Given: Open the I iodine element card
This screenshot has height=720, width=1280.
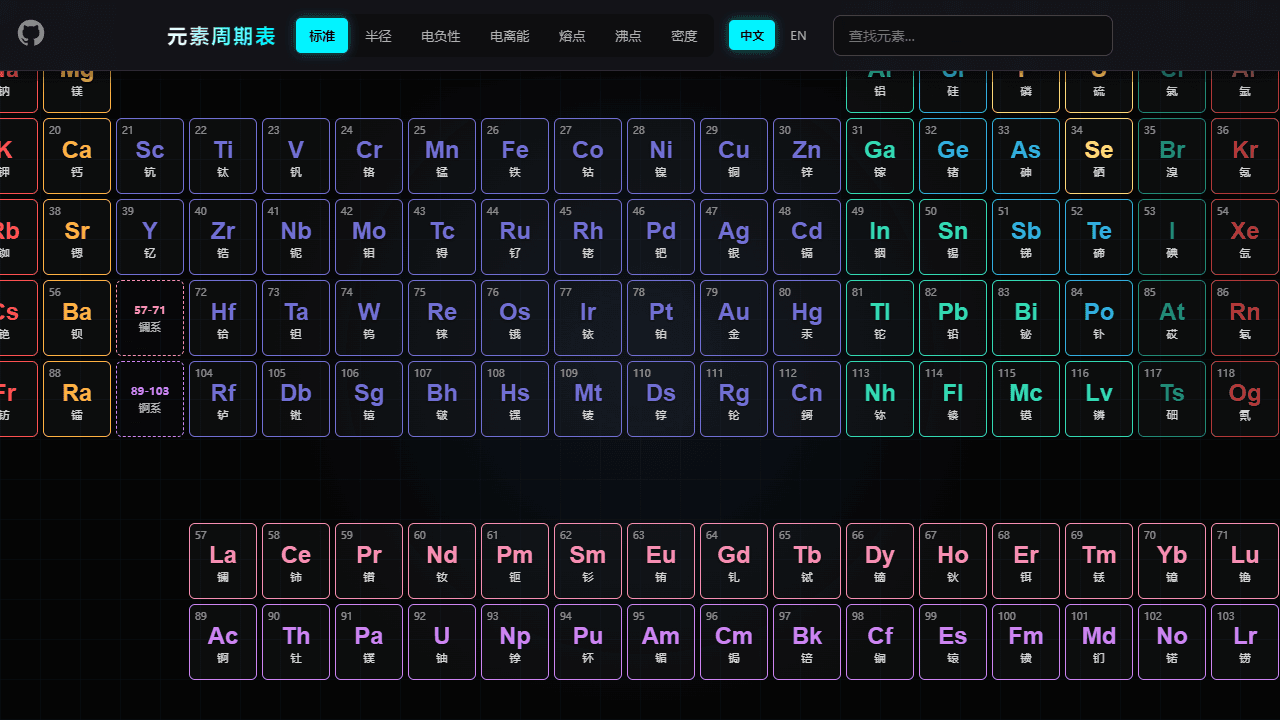Looking at the screenshot, I should tap(1172, 237).
